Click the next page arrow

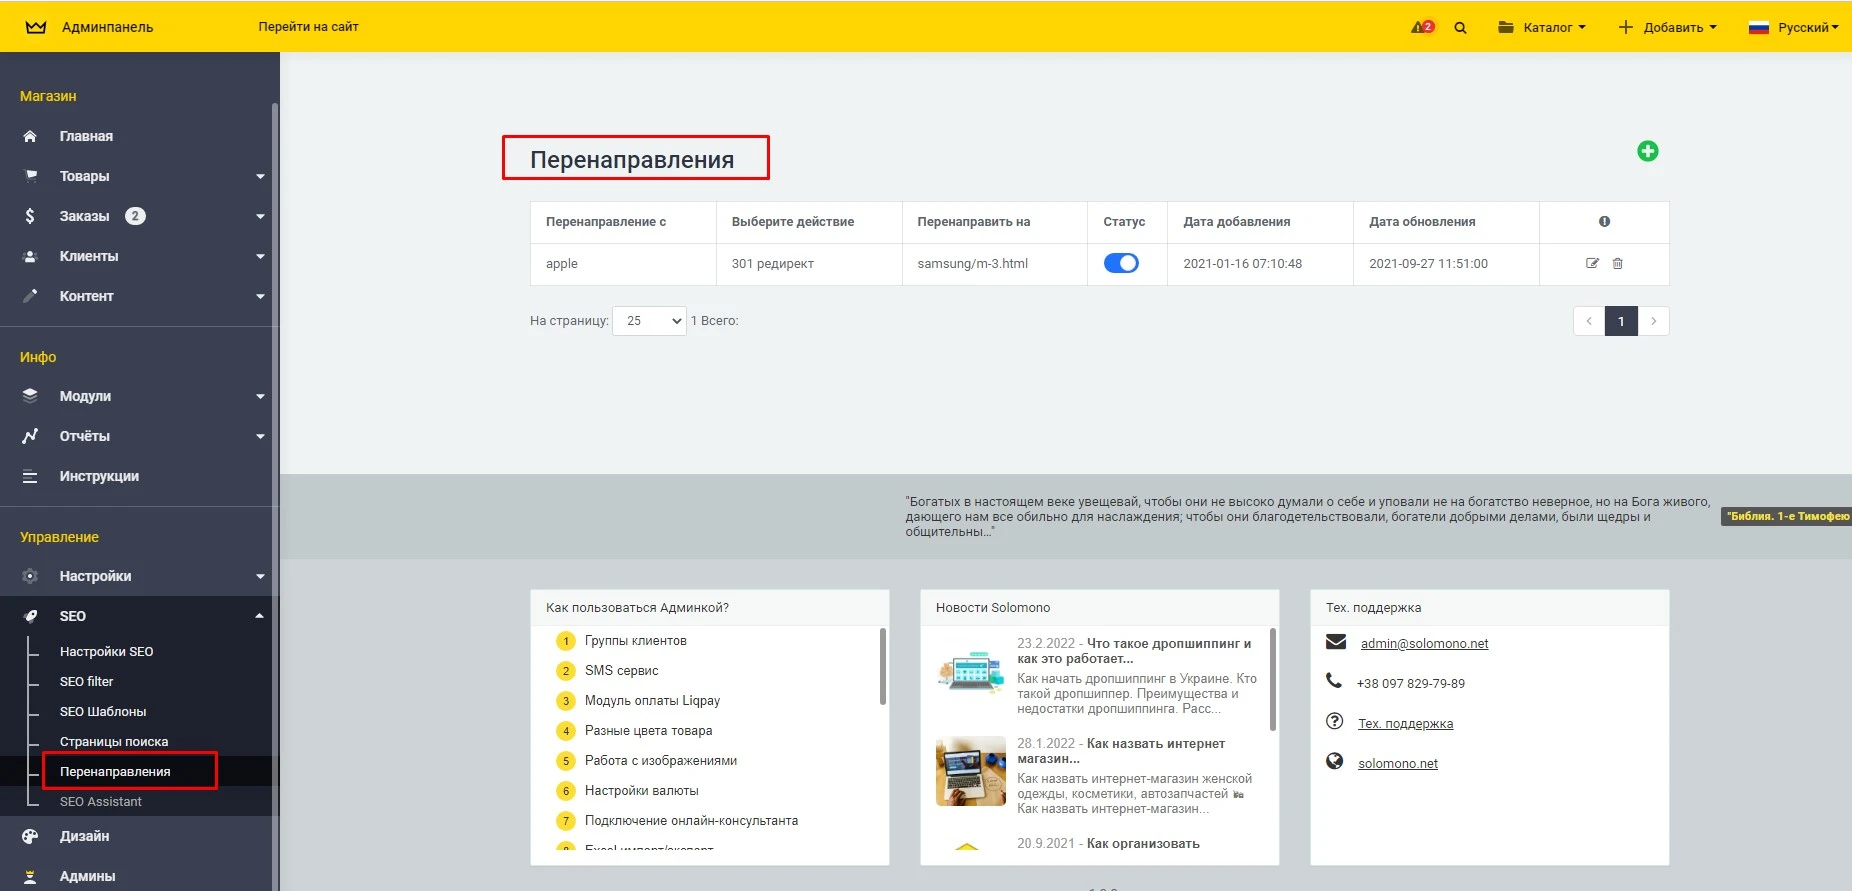coord(1654,321)
